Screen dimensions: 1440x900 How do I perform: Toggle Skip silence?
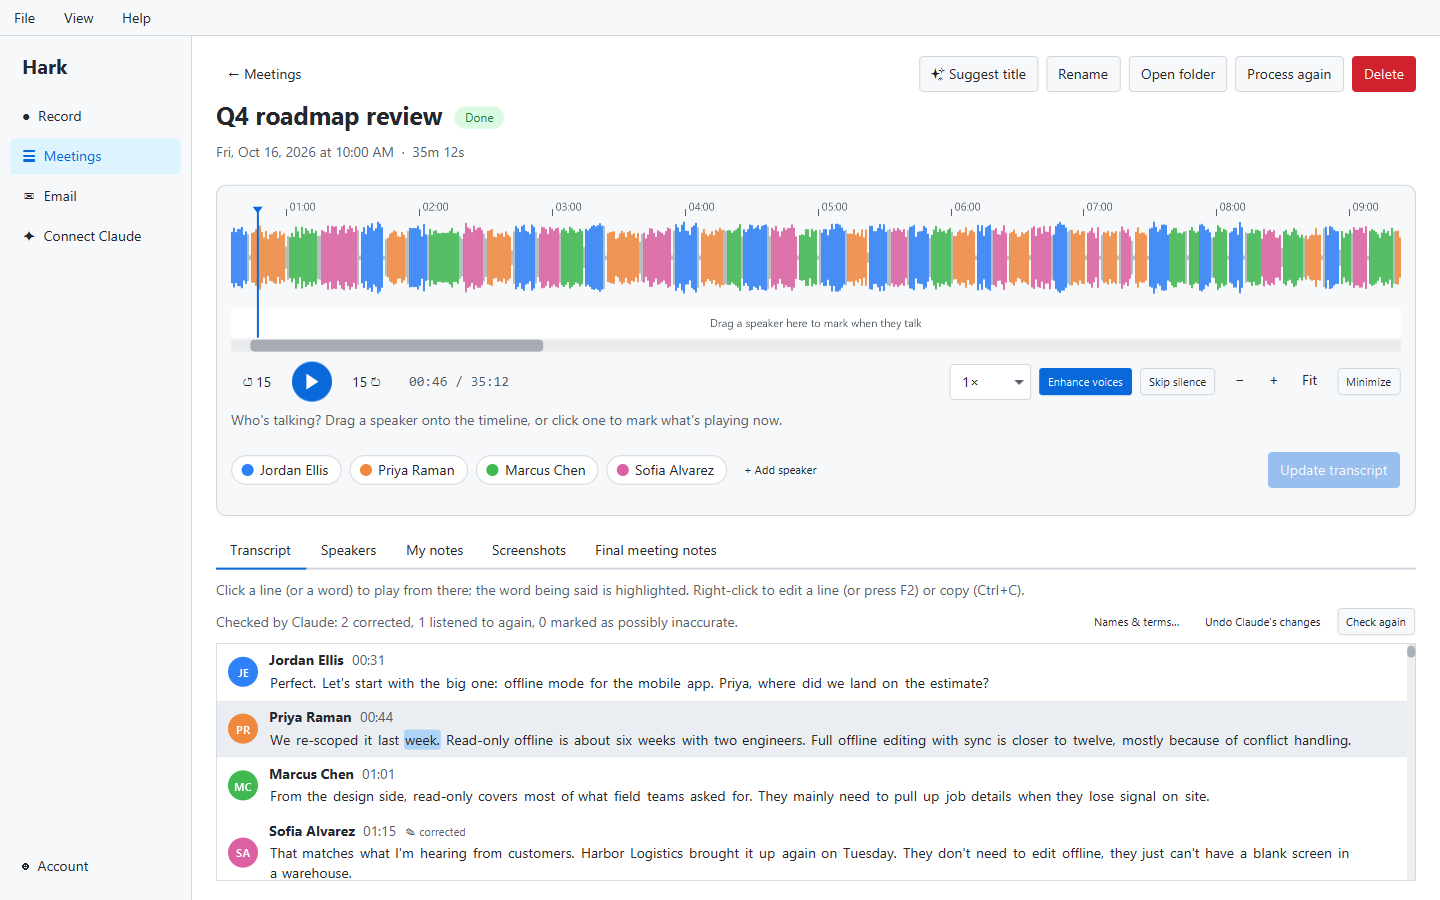click(1177, 382)
